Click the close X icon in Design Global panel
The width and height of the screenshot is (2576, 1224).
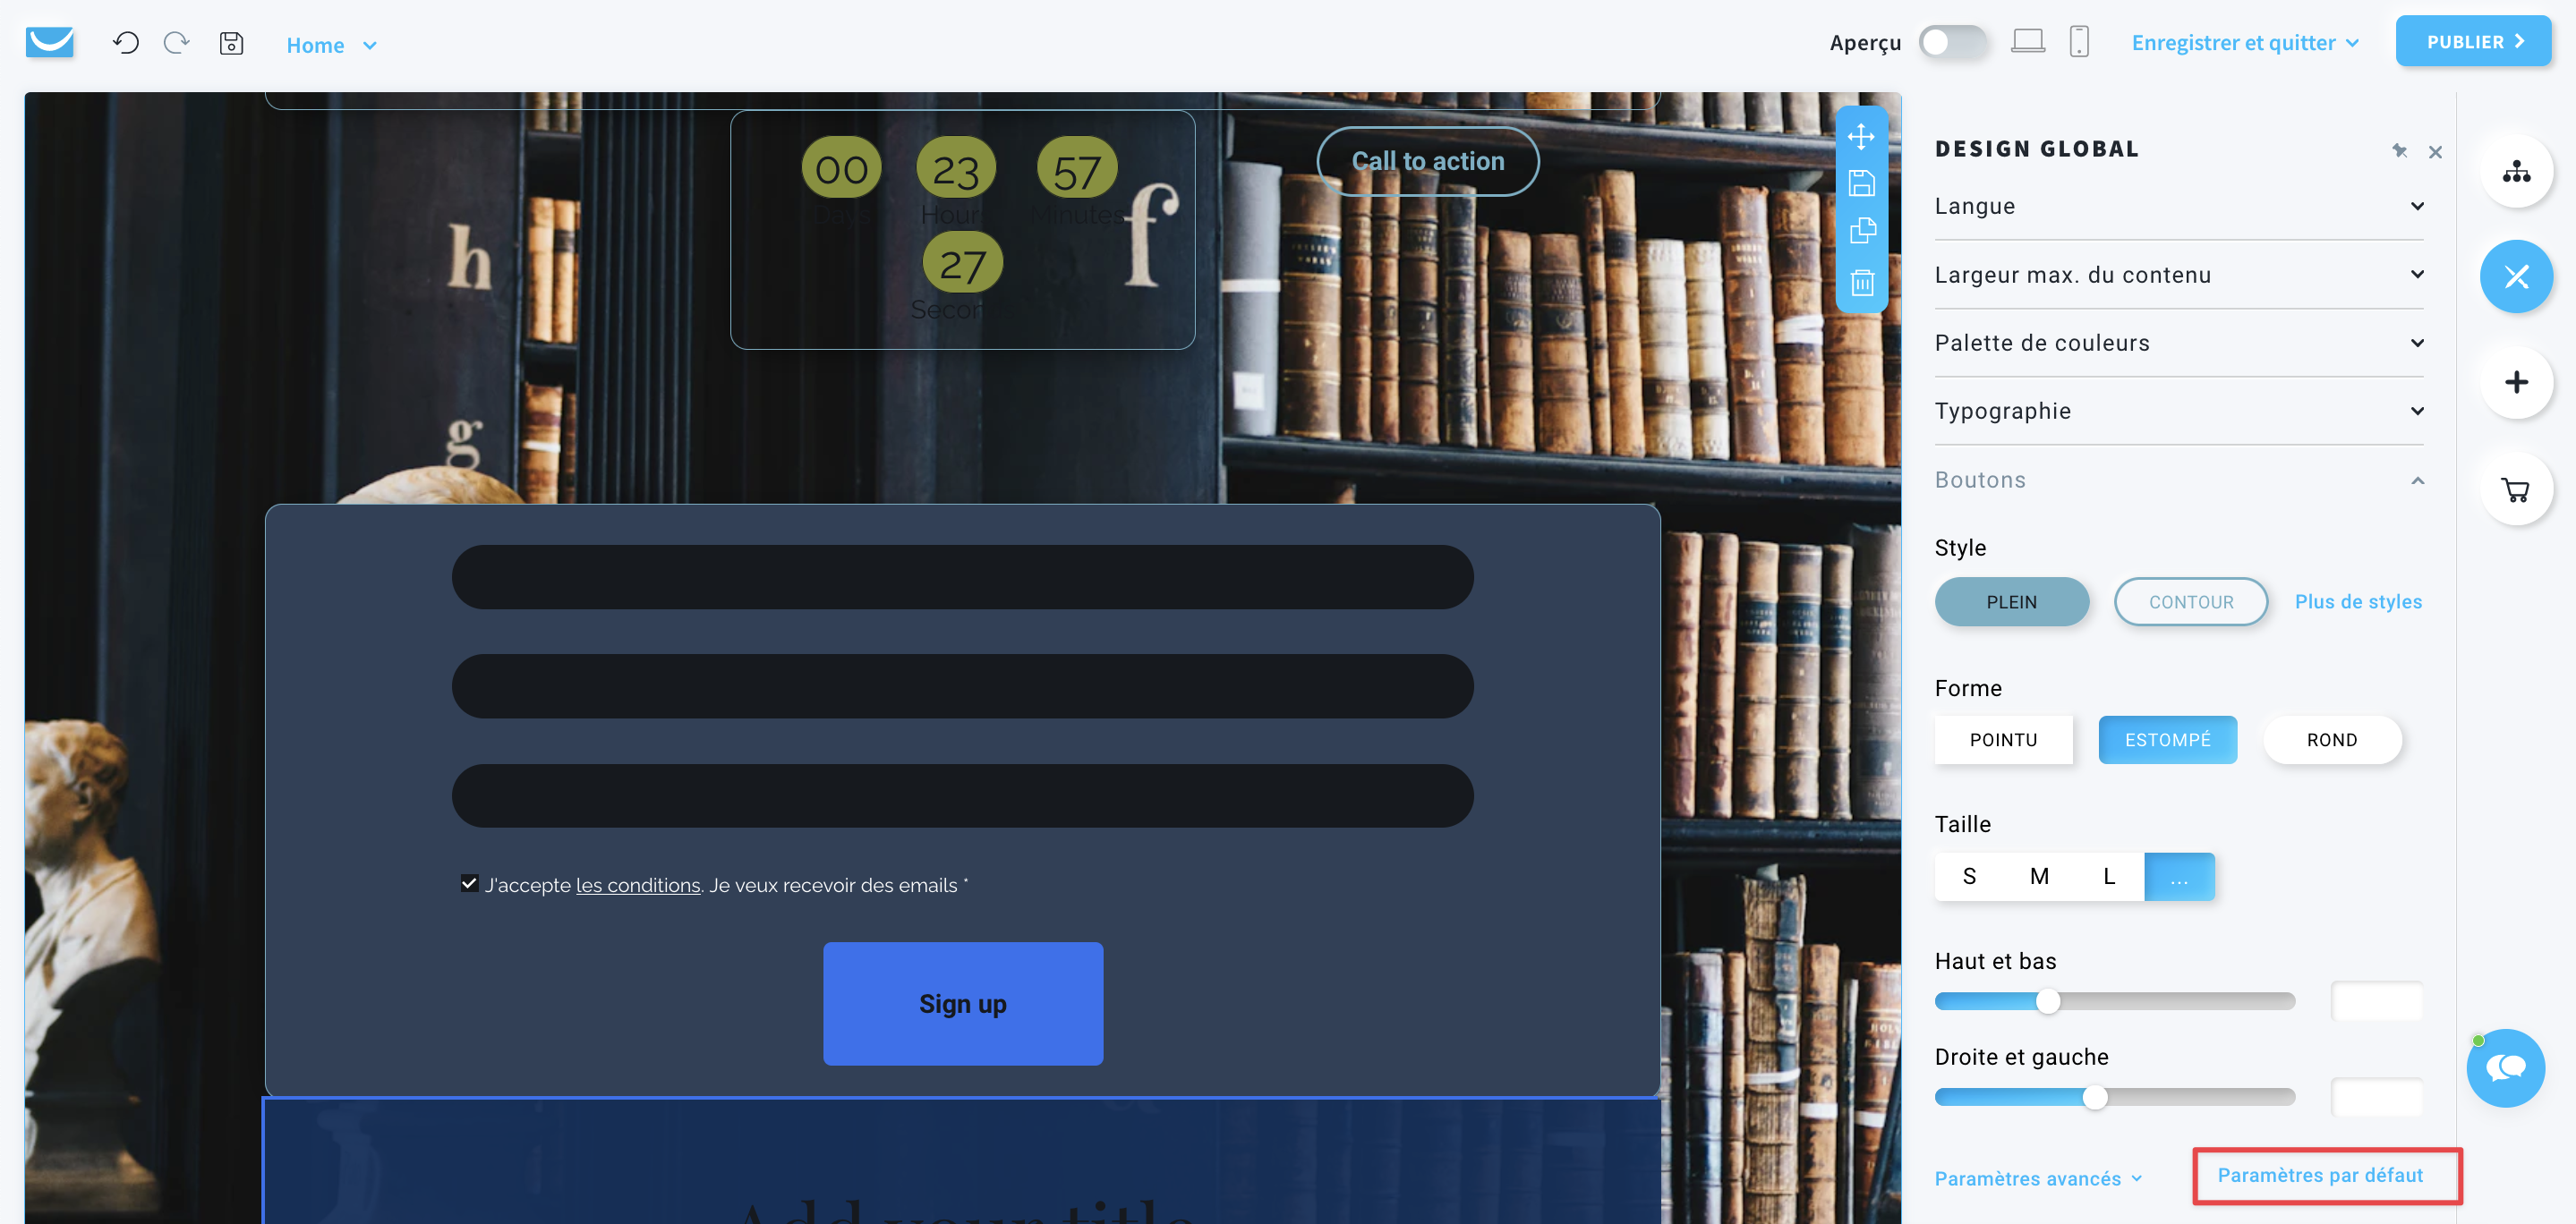point(2436,151)
